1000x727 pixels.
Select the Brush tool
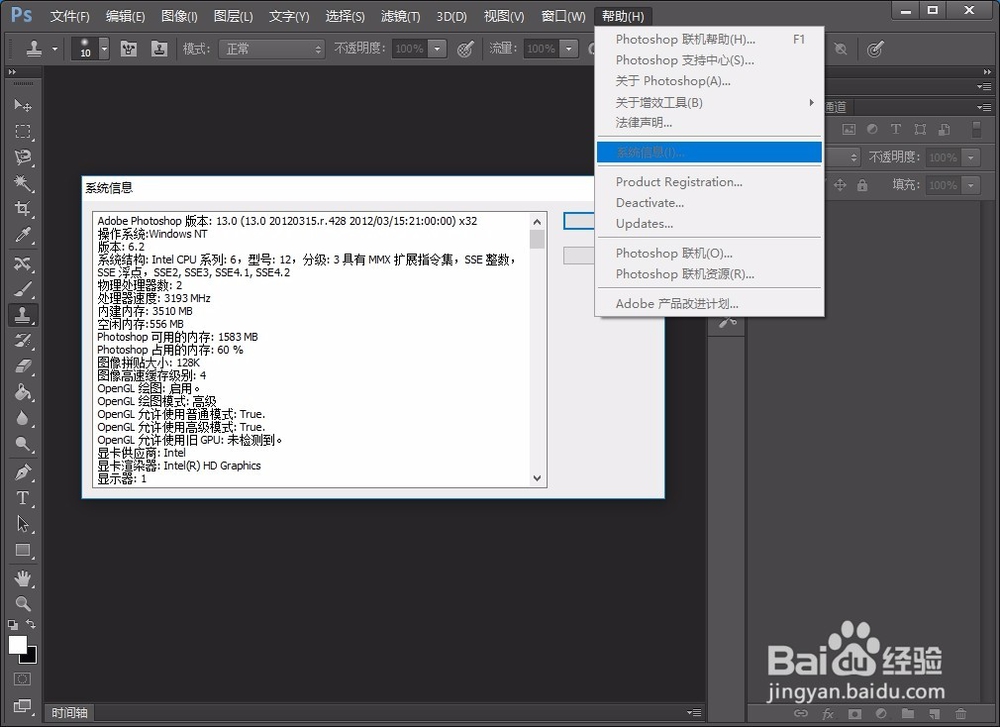pyautogui.click(x=23, y=289)
